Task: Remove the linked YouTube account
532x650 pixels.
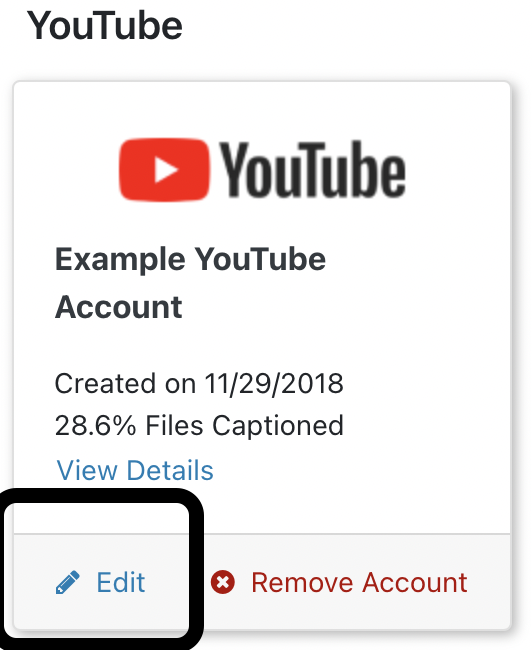Action: 339,582
